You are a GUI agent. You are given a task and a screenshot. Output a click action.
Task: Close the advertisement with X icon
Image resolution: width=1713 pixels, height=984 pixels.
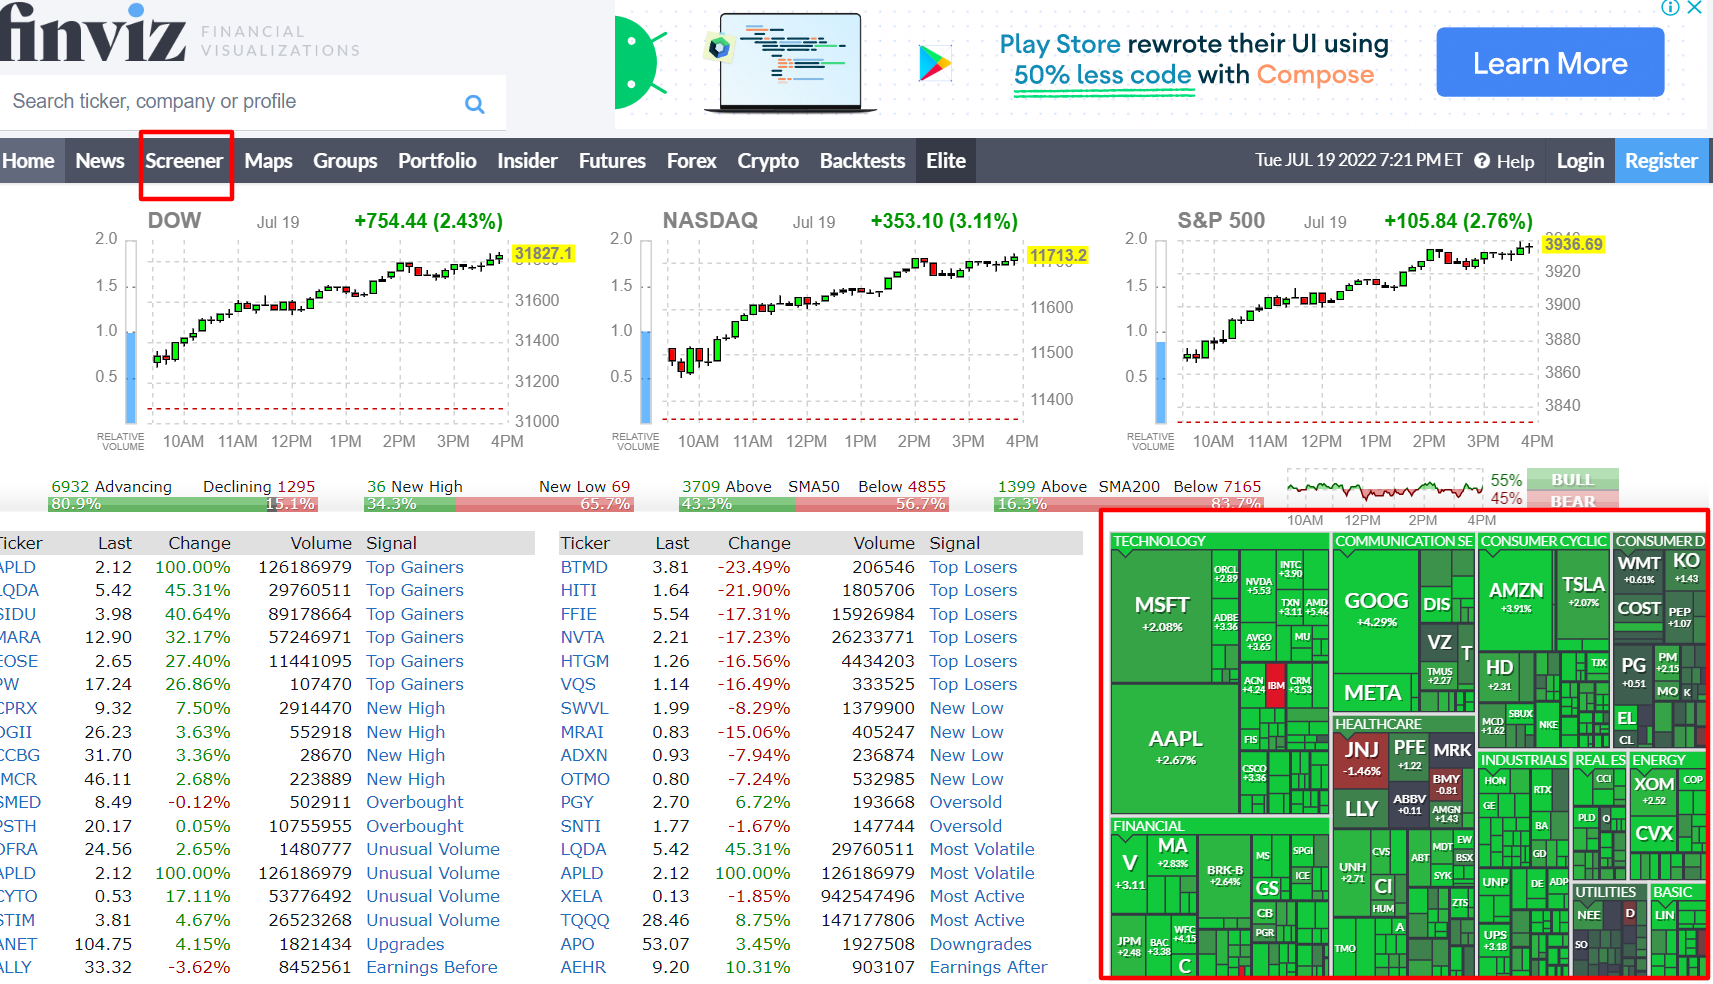[1694, 8]
